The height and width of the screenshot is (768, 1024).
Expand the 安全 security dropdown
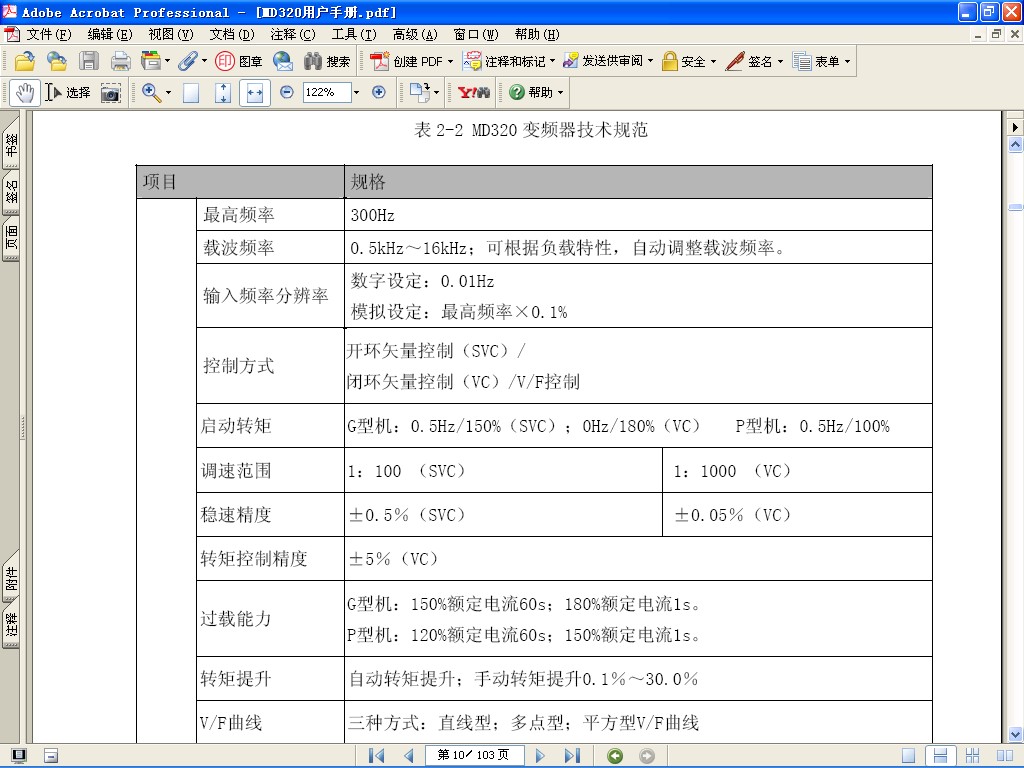[x=713, y=61]
